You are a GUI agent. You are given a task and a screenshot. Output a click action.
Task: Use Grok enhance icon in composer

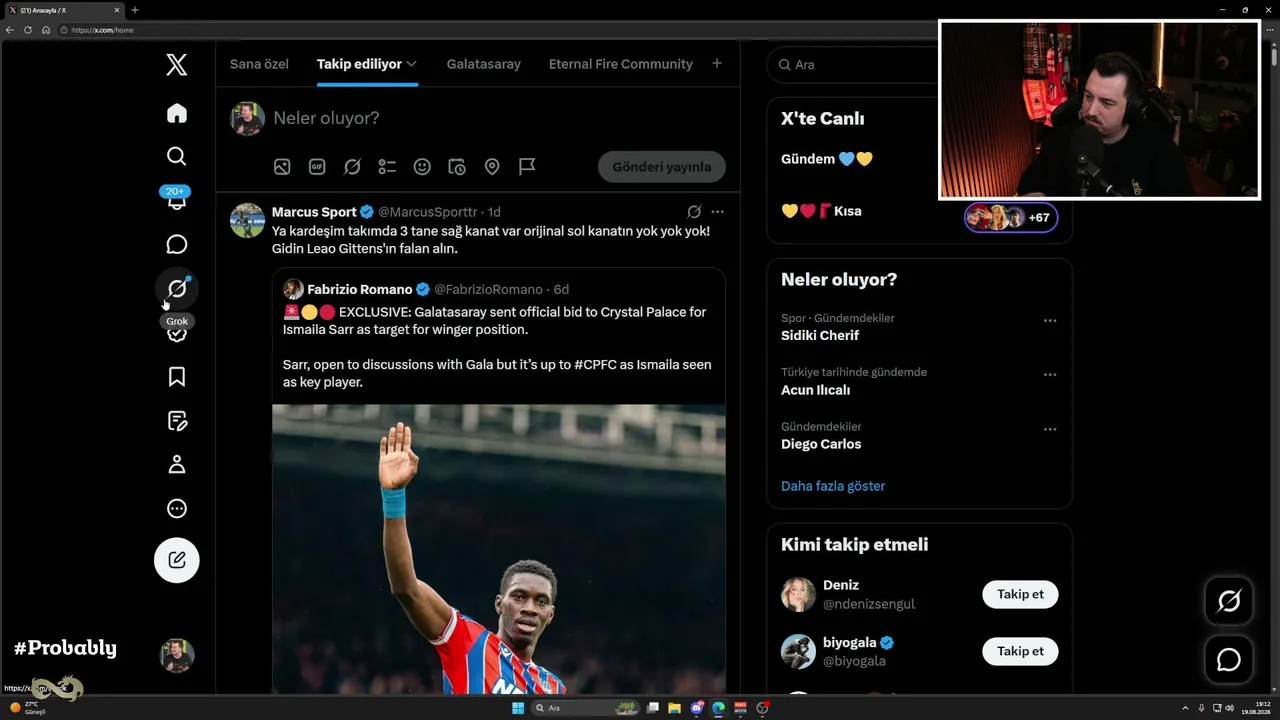[x=352, y=167]
